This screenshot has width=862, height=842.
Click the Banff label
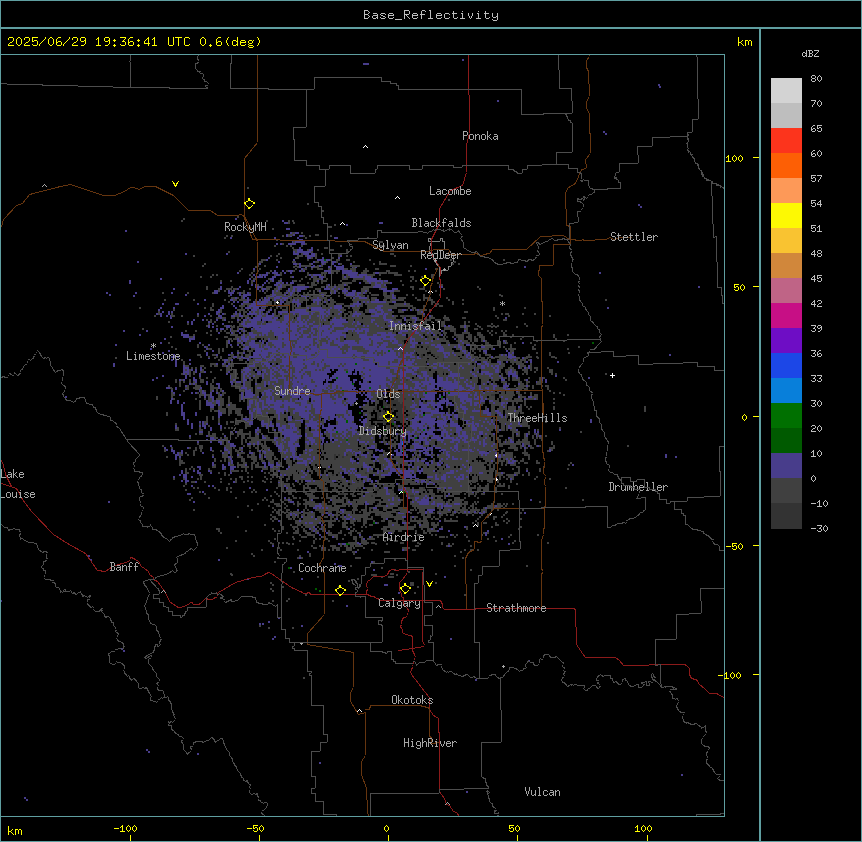click(124, 567)
